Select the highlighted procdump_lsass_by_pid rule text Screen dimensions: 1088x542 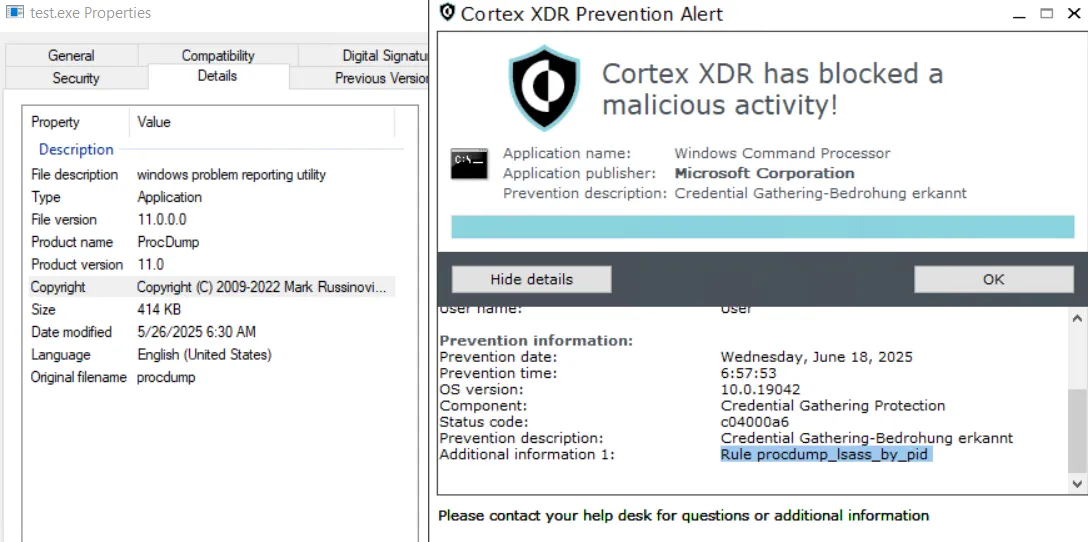pyautogui.click(x=825, y=454)
